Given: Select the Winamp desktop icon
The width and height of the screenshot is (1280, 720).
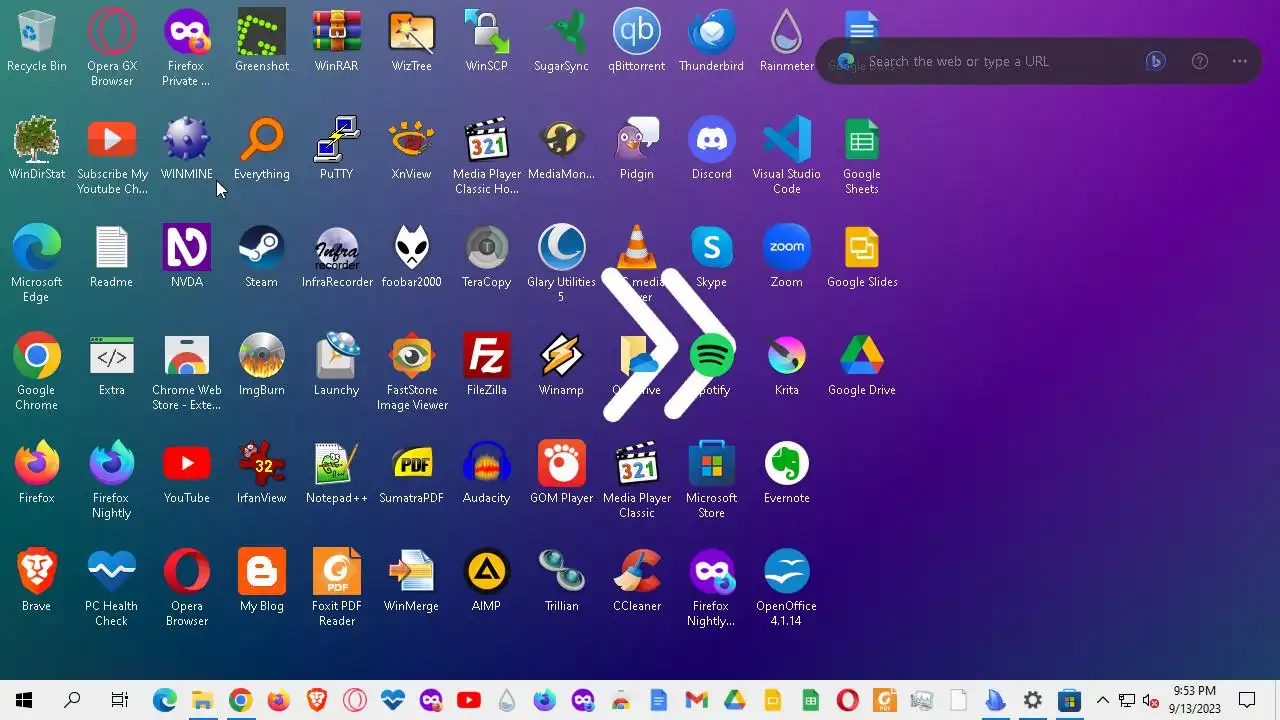Looking at the screenshot, I should tap(562, 366).
